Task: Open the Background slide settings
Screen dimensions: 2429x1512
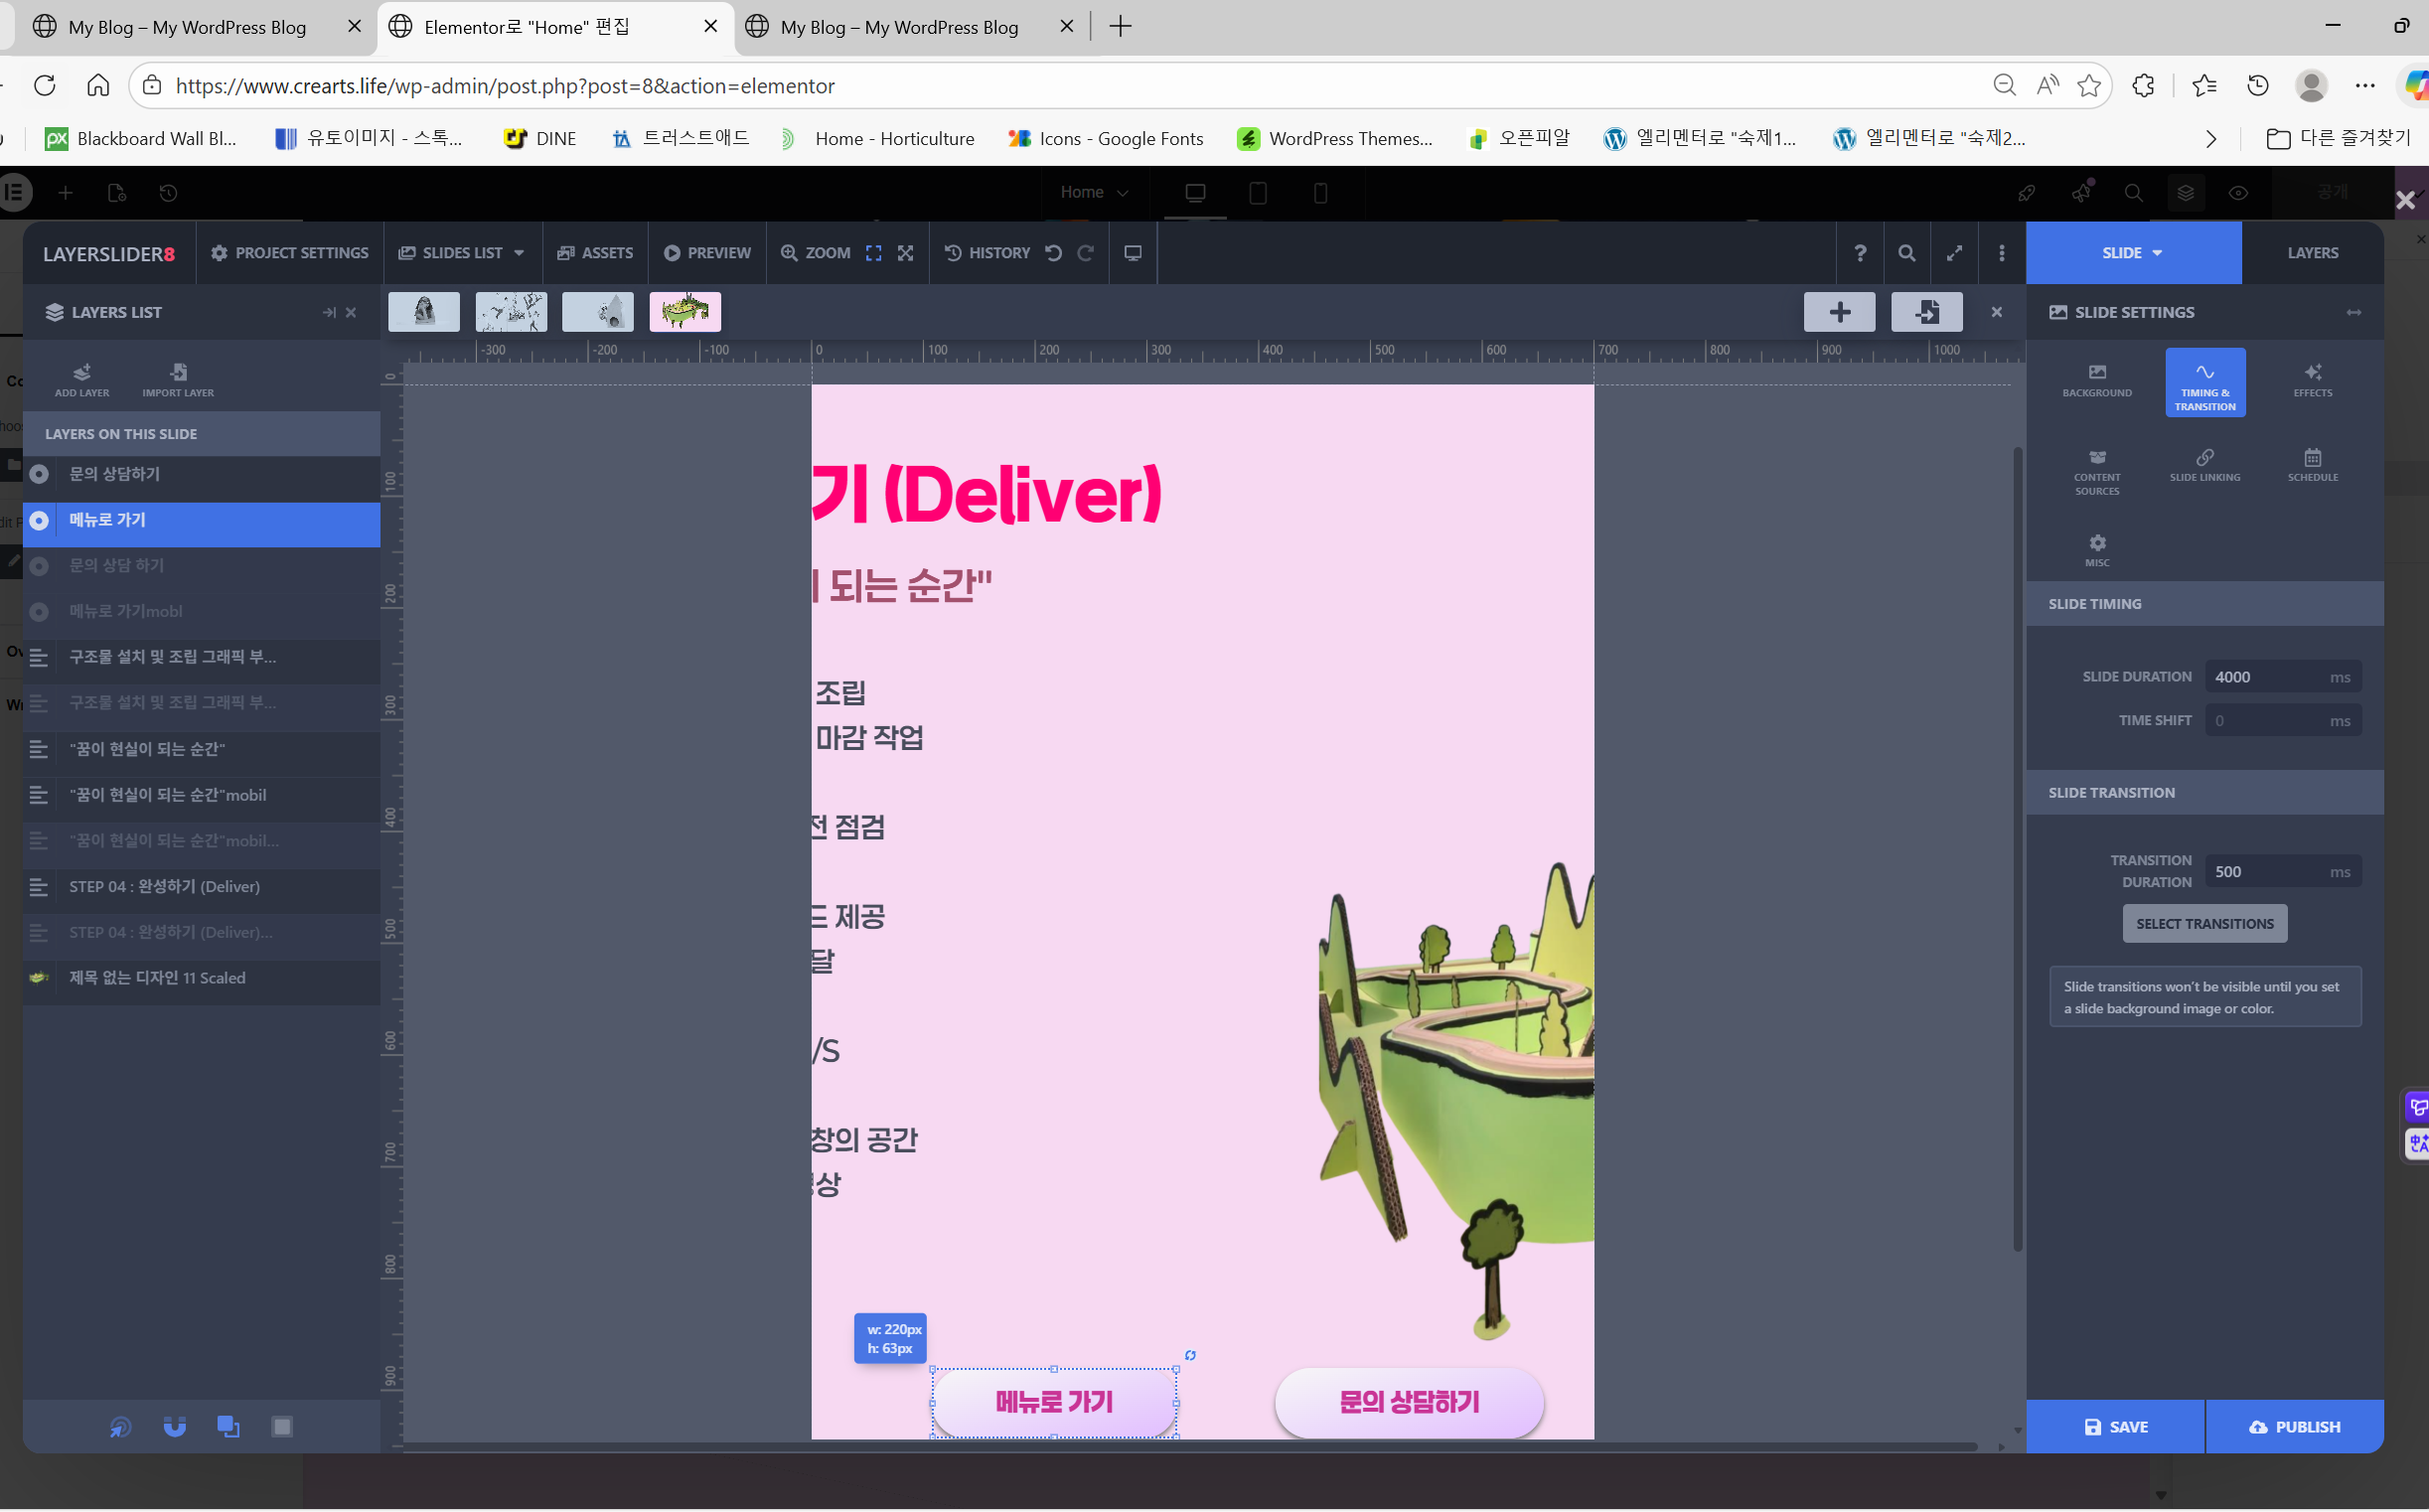Action: [x=2096, y=380]
